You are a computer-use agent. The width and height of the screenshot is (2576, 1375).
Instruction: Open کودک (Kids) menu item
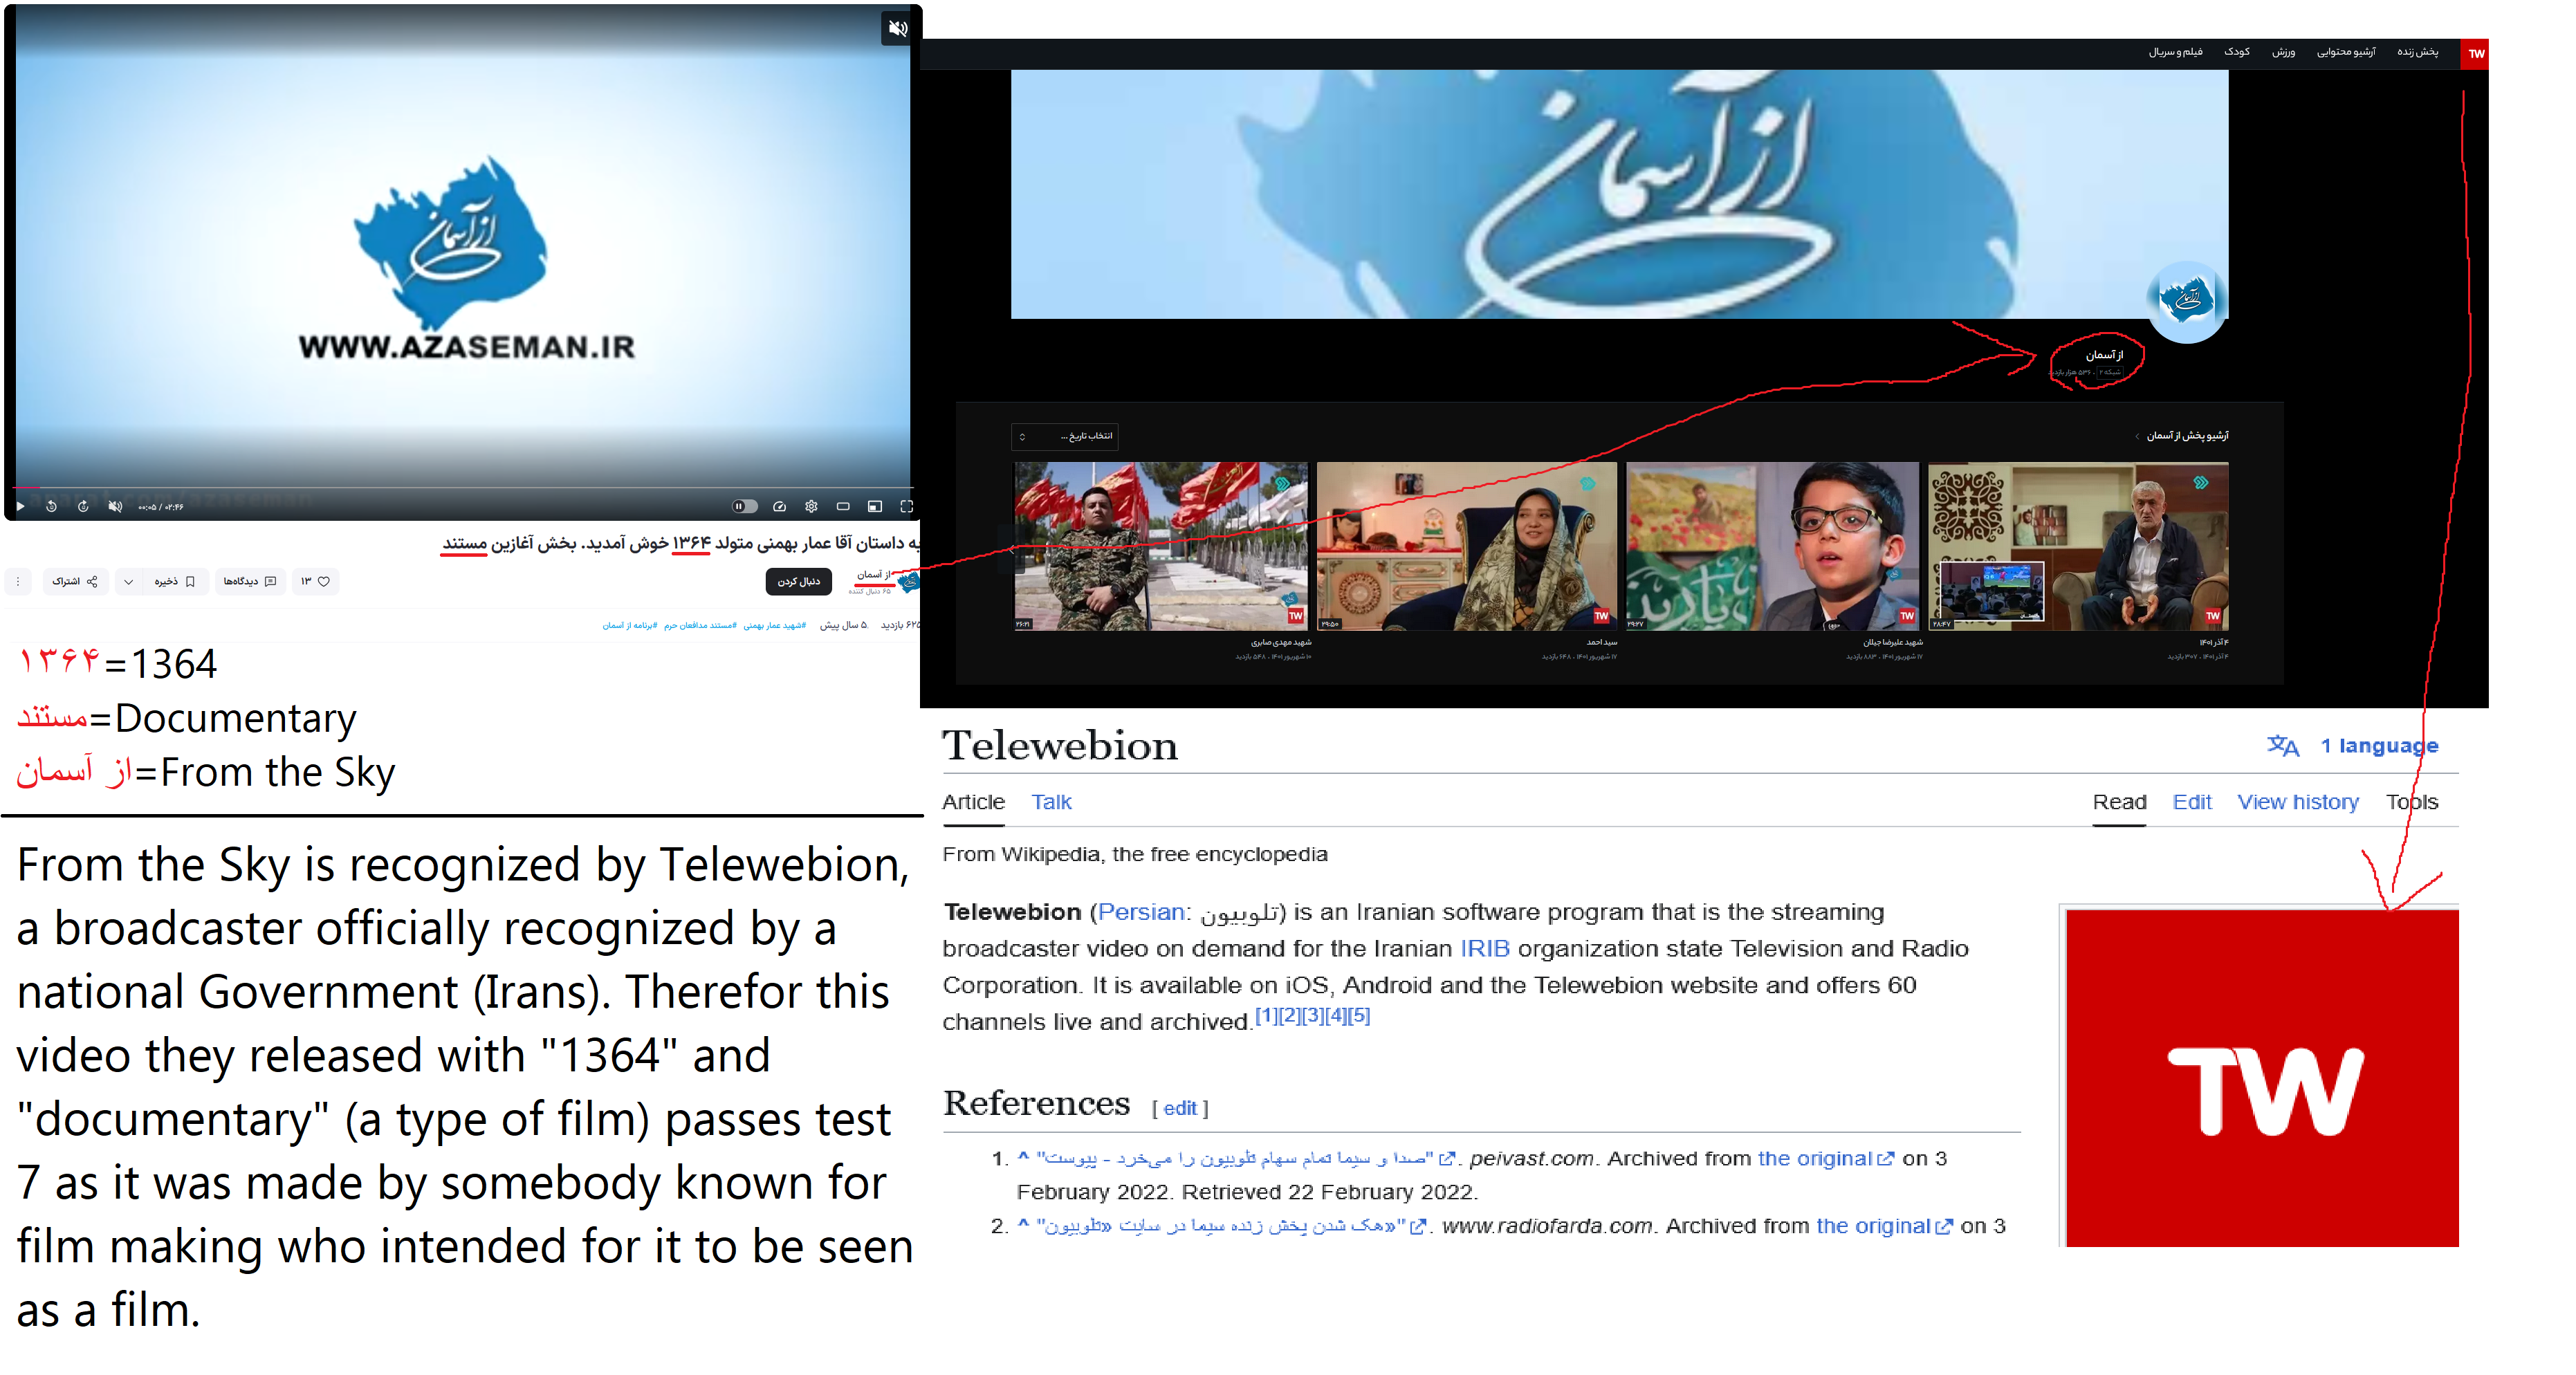2237,52
